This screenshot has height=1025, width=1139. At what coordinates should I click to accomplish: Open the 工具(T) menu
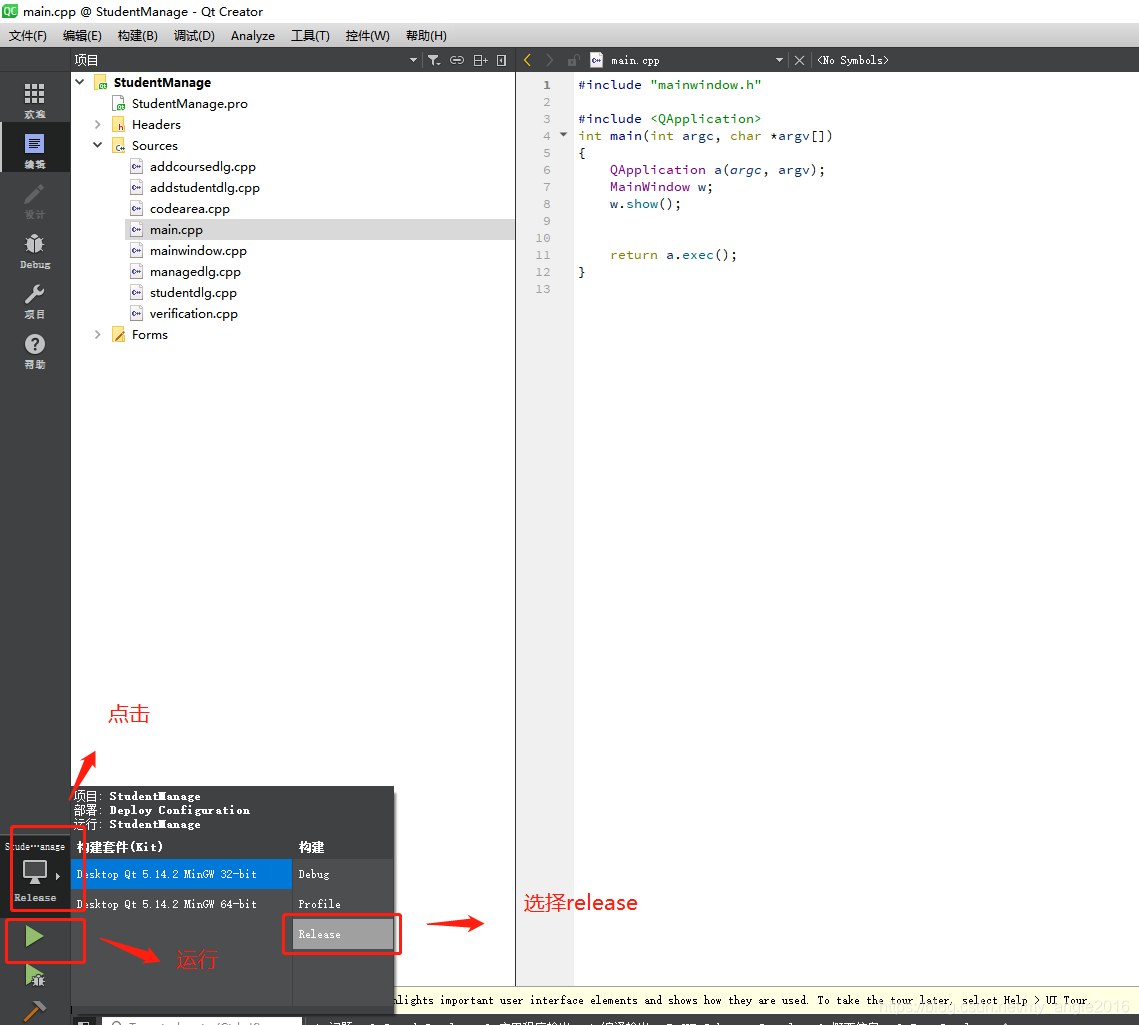click(x=310, y=36)
